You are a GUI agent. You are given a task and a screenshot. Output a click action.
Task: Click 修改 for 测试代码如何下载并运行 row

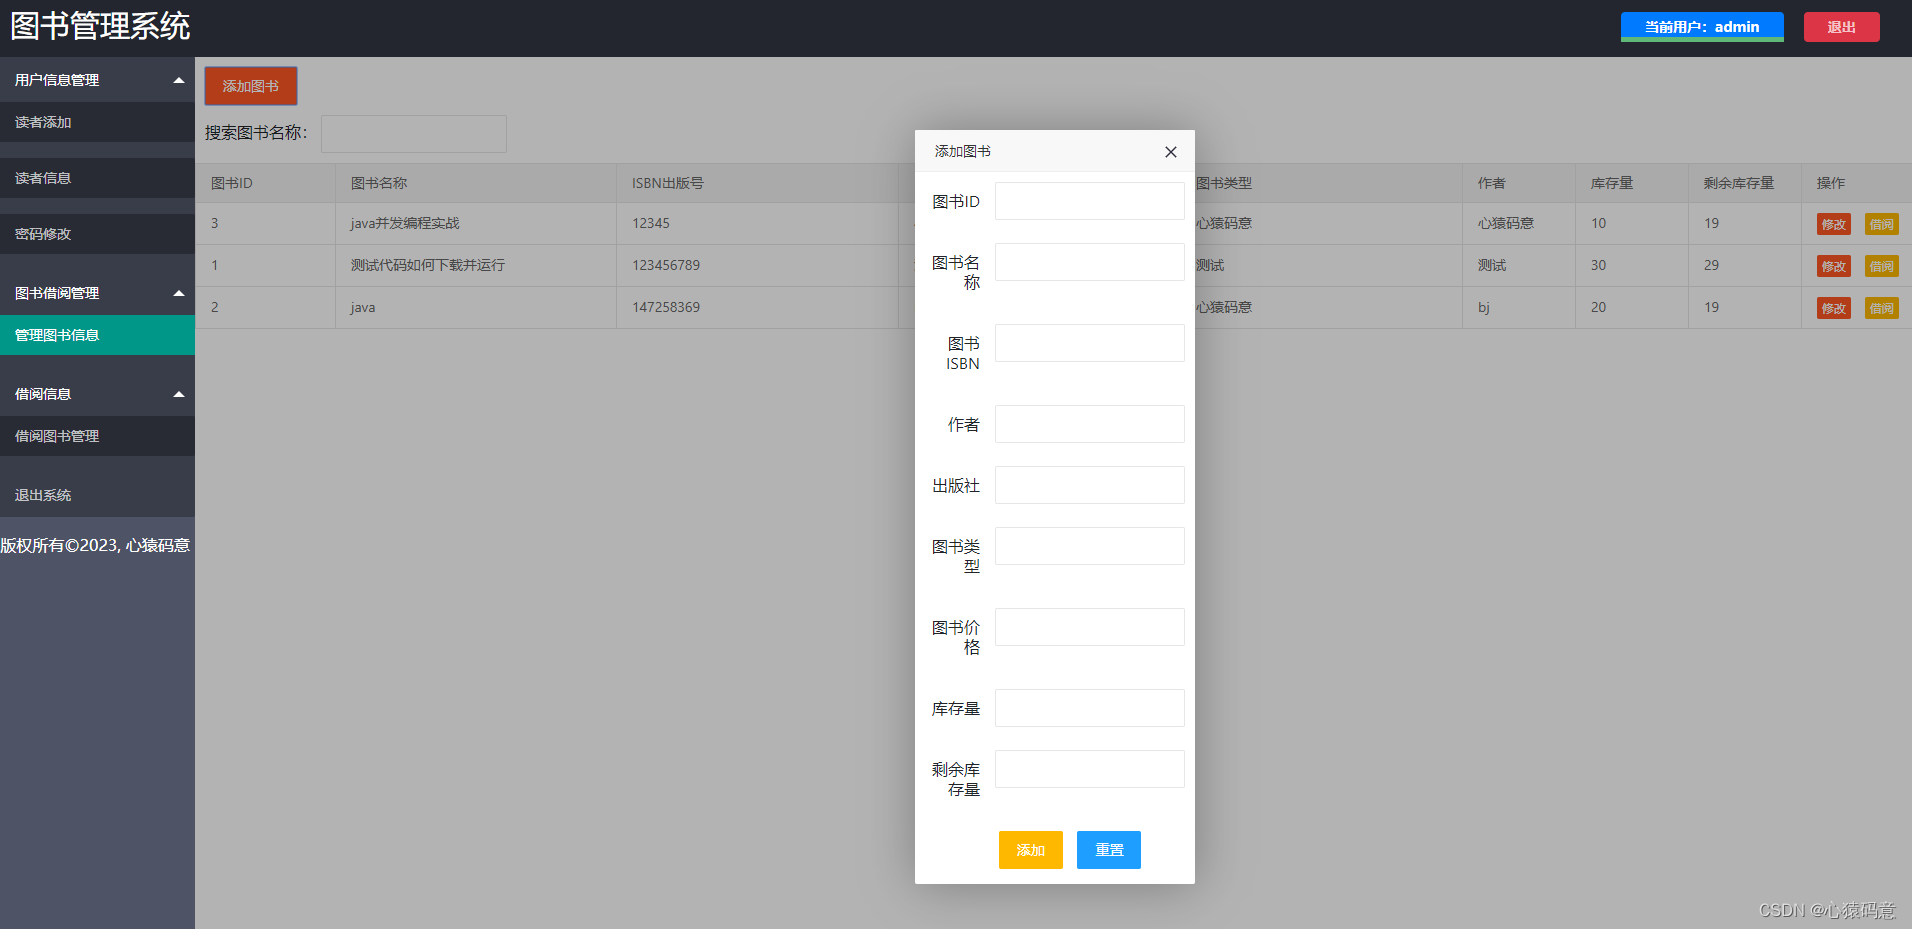point(1834,266)
